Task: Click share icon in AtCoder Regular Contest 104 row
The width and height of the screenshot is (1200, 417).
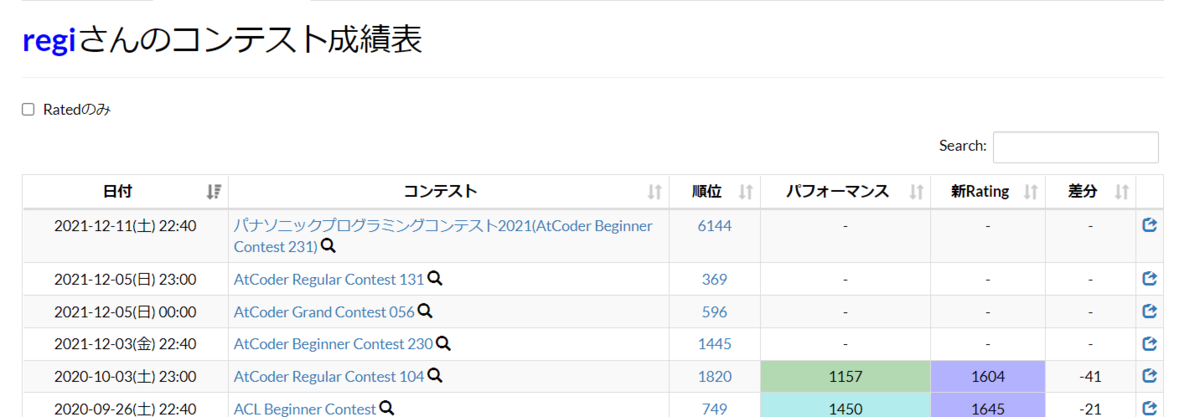Action: pos(1149,376)
